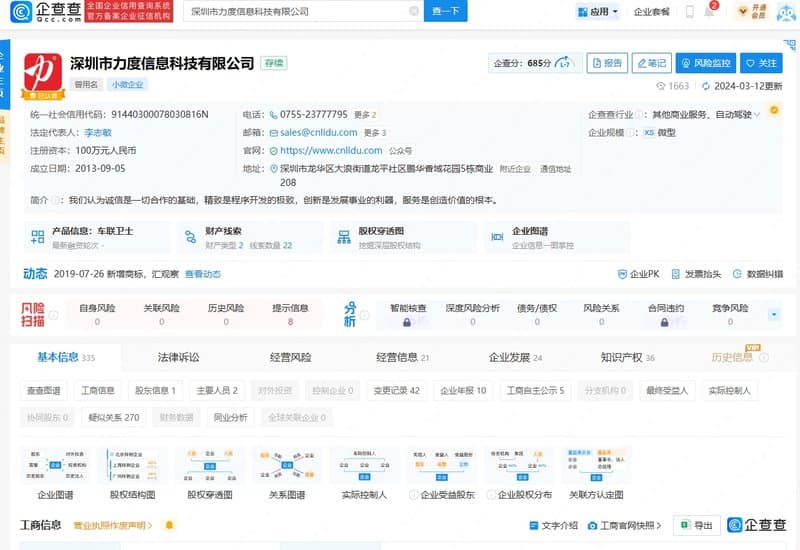Screen dimensions: 800x550
Task: Click the 关注 follow button
Action: tap(761, 63)
